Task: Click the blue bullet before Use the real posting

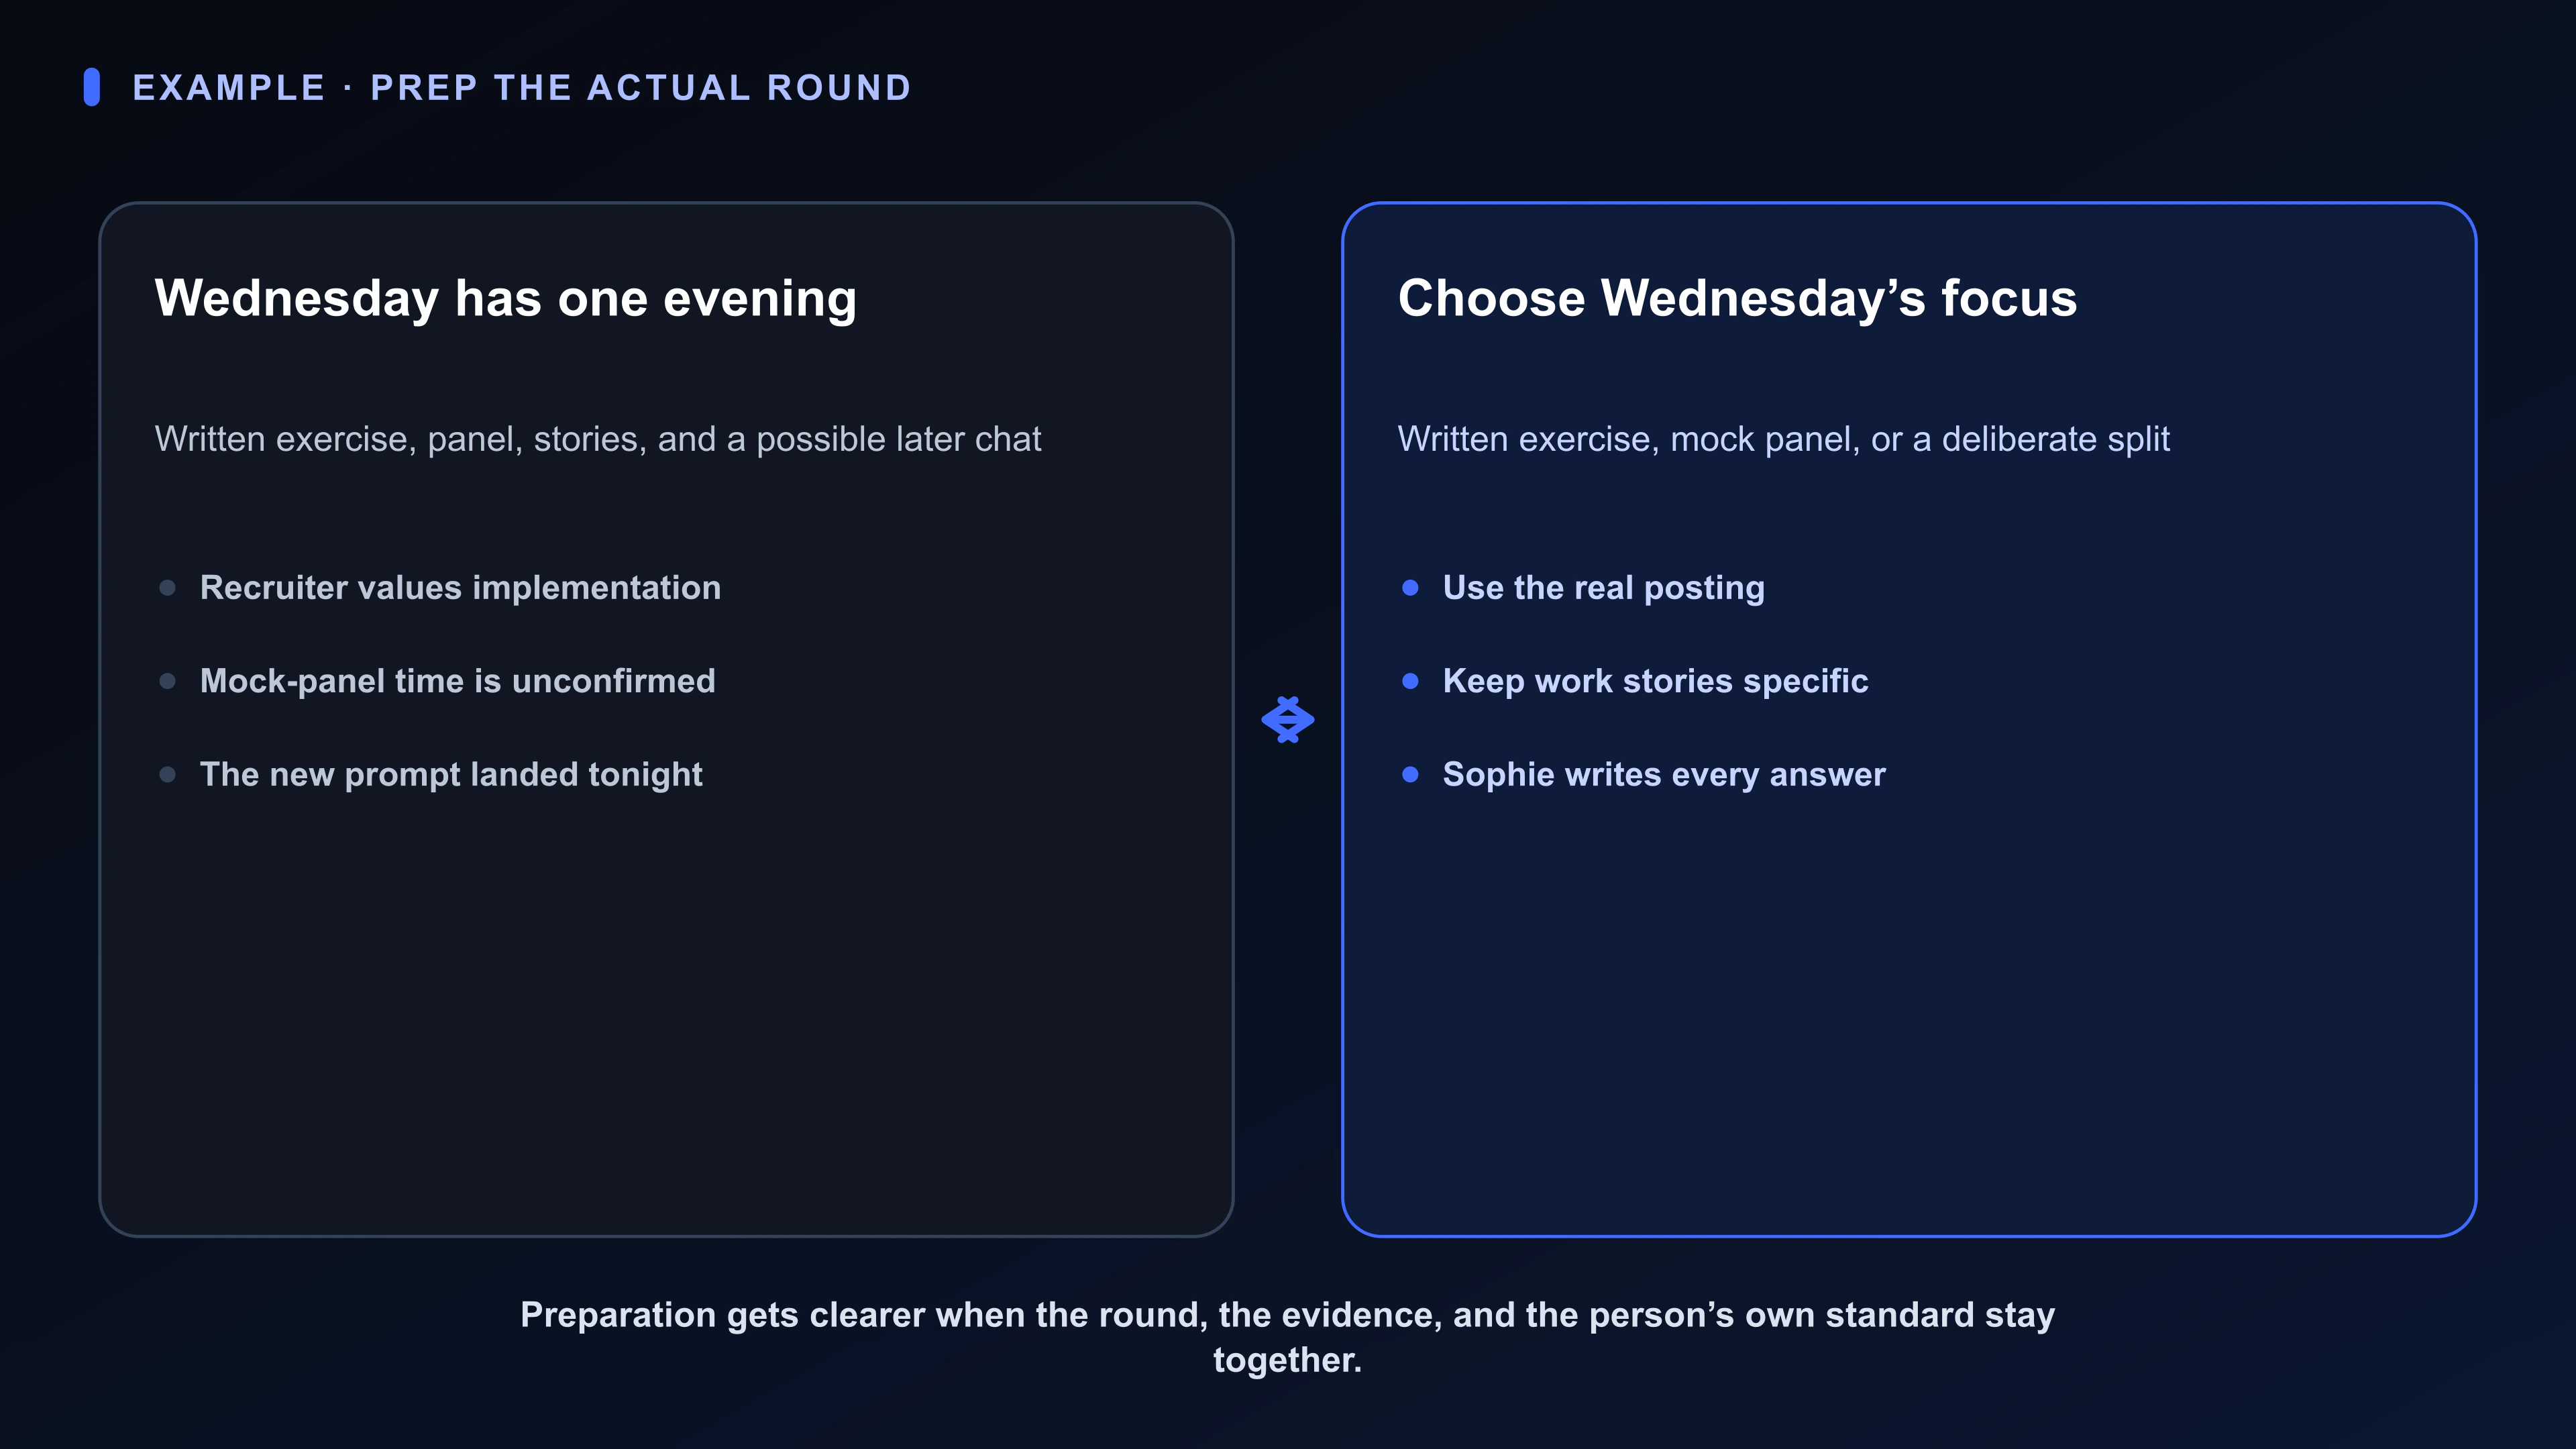Action: point(1410,588)
